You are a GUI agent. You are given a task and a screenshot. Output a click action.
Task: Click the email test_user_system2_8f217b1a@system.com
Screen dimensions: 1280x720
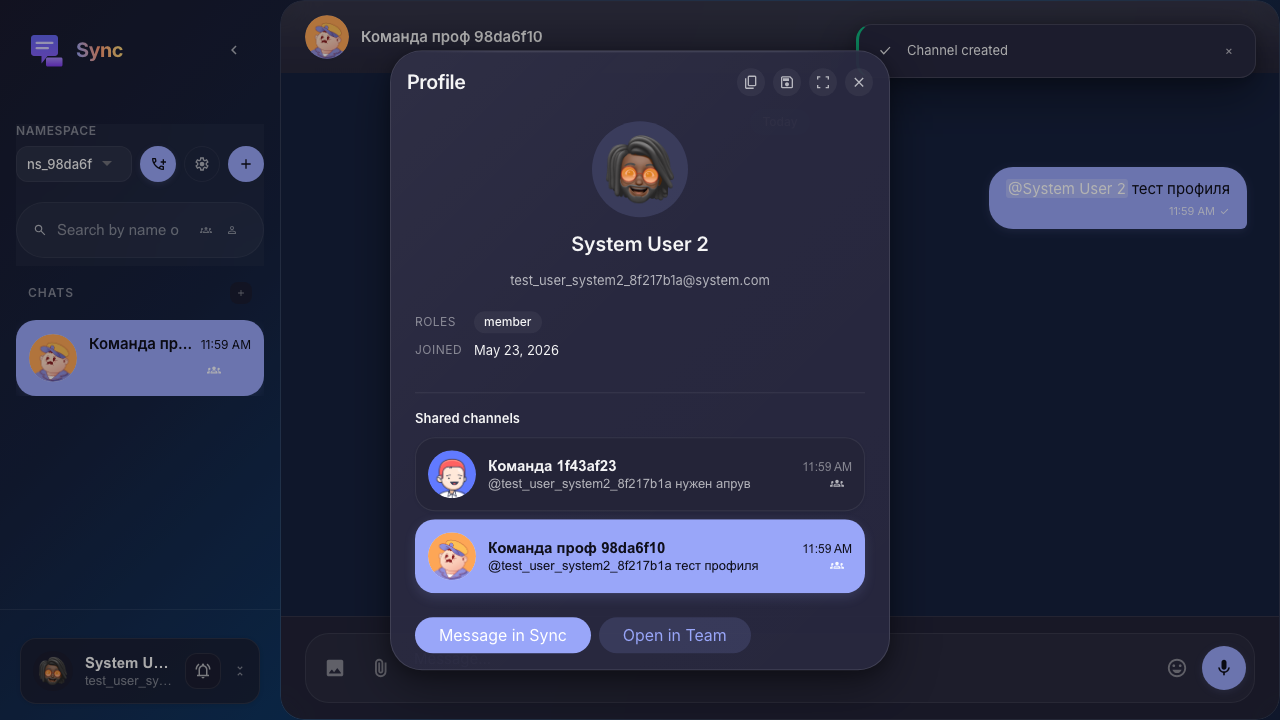[640, 280]
